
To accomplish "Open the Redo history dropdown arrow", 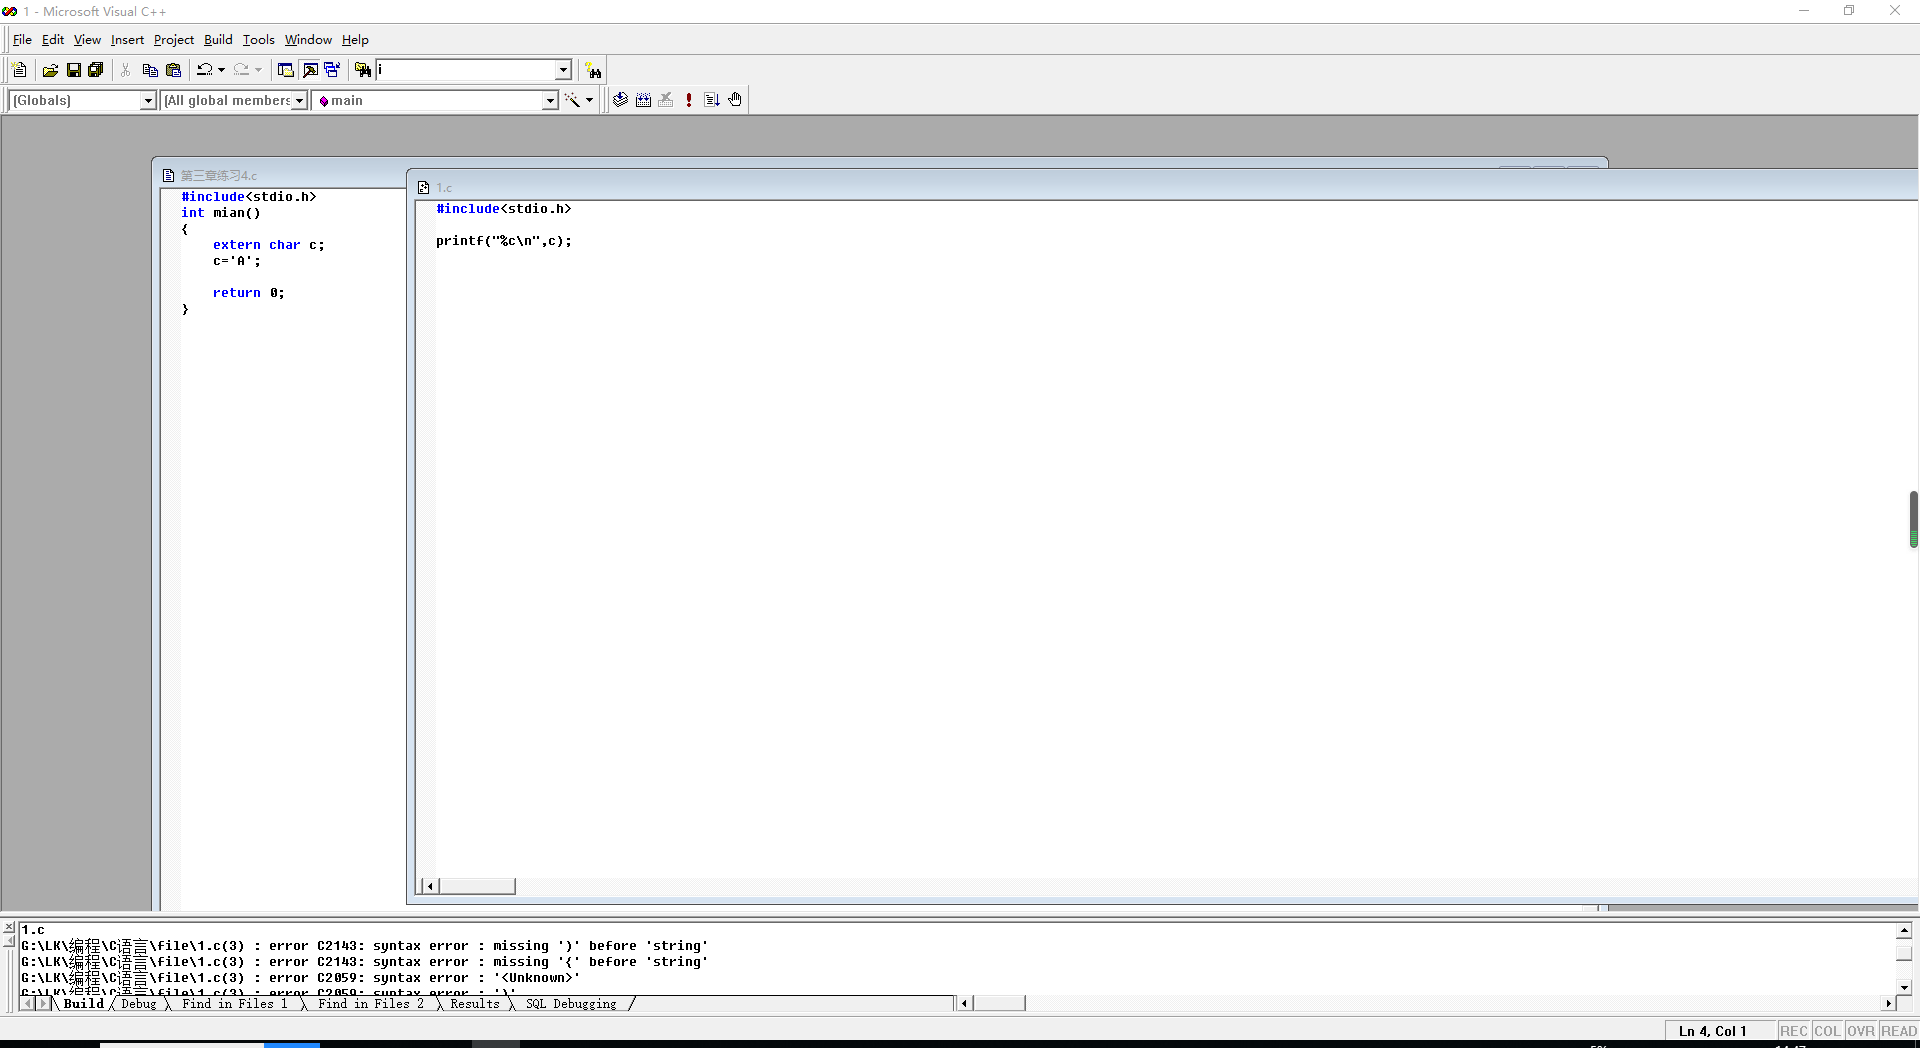I will pos(258,70).
